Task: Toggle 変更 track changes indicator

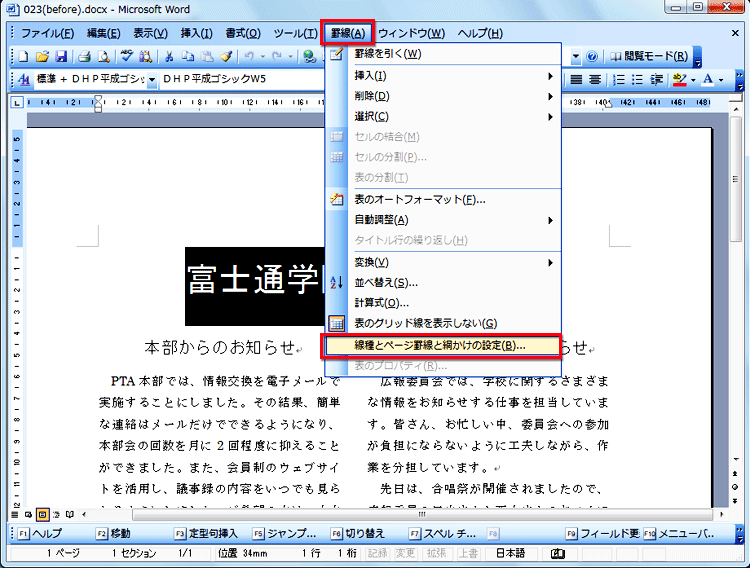Action: [x=405, y=553]
